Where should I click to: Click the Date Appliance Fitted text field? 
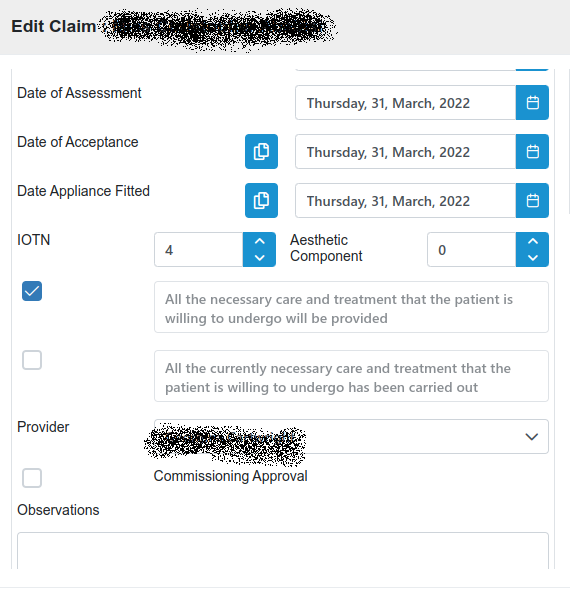(406, 200)
